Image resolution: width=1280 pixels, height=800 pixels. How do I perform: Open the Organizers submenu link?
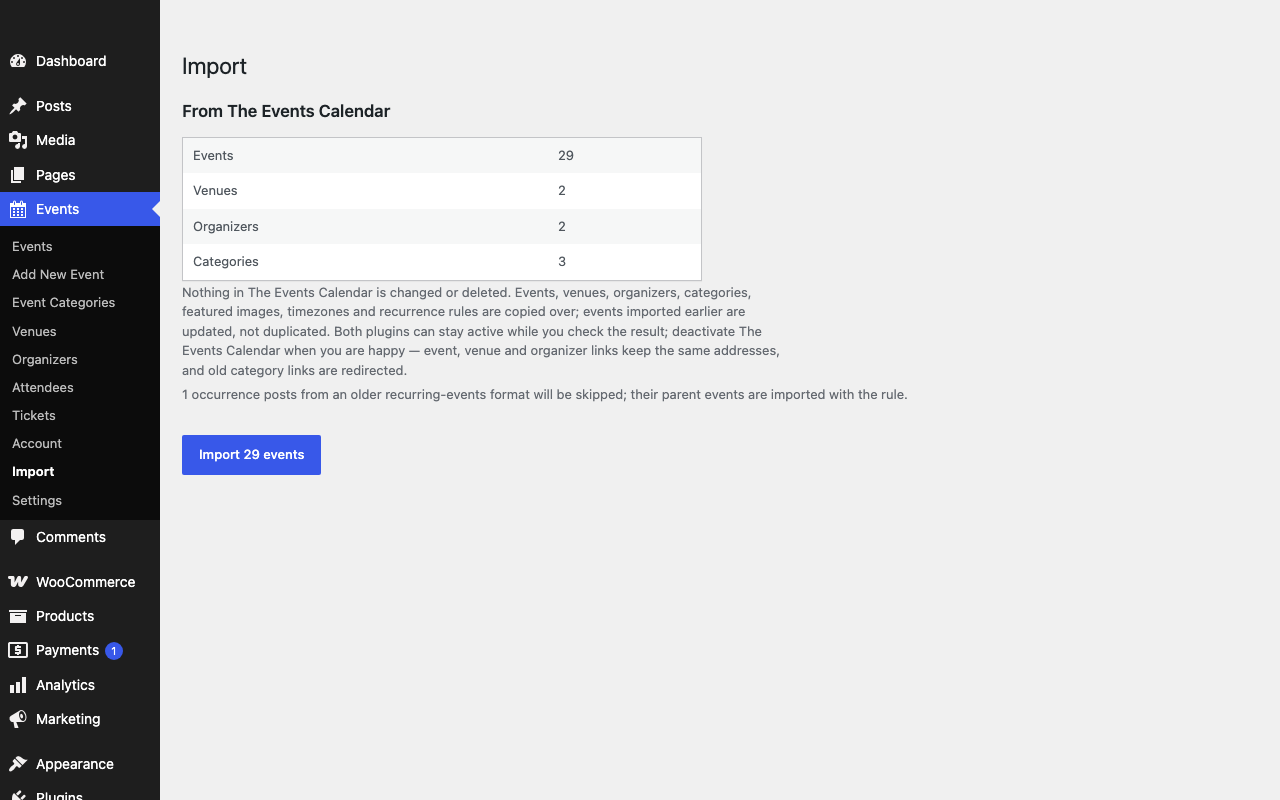pyautogui.click(x=45, y=359)
